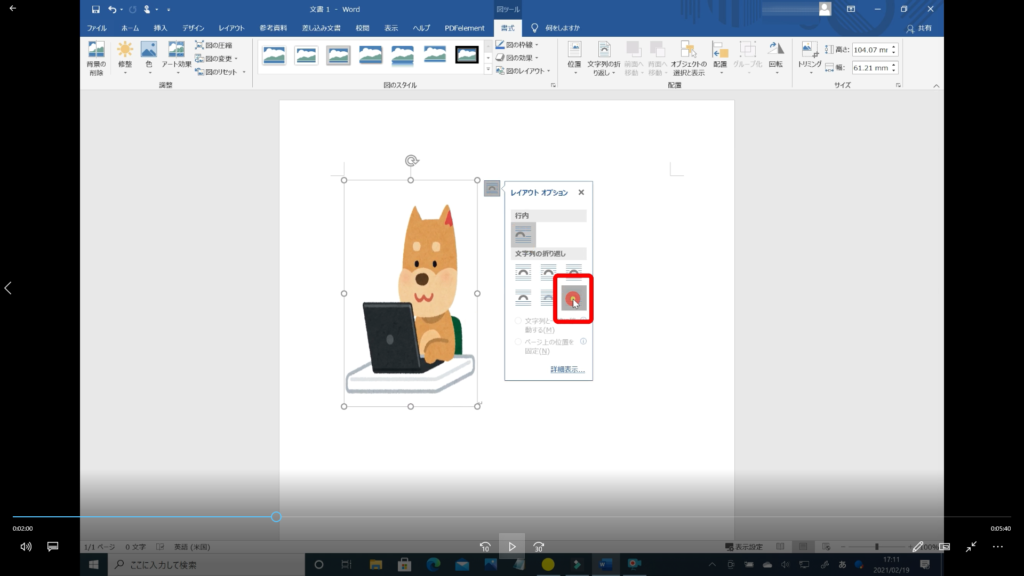Select the in-line with text layout icon
Viewport: 1024px width, 576px height.
pyautogui.click(x=523, y=235)
